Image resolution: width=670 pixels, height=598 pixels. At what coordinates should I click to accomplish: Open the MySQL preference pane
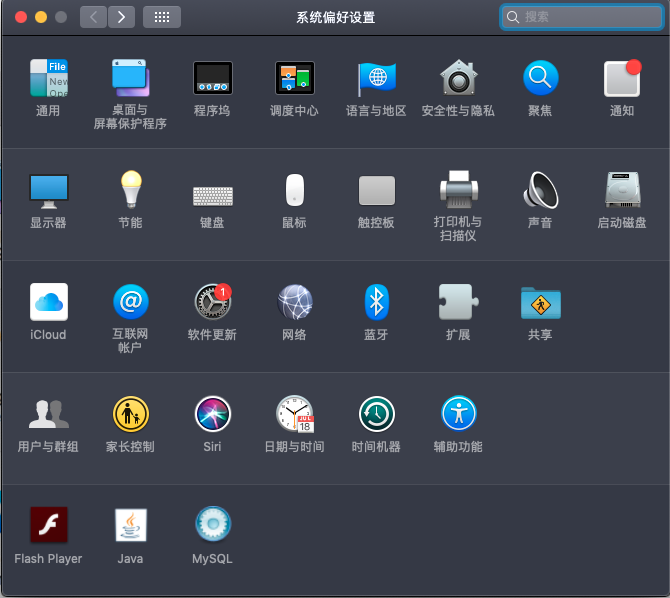[213, 524]
